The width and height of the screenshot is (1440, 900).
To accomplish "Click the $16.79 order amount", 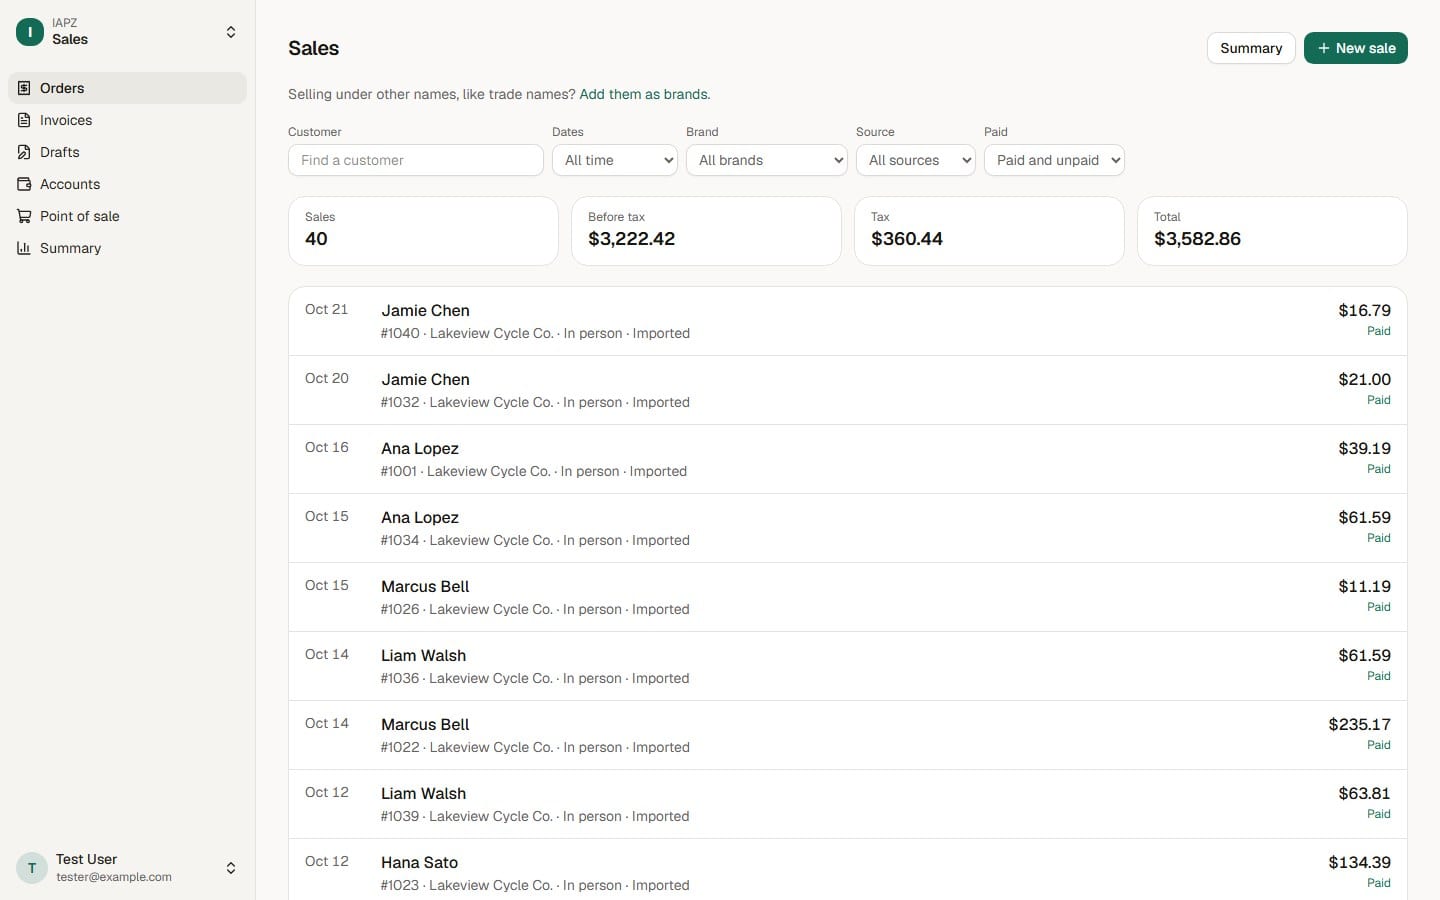I will coord(1364,310).
